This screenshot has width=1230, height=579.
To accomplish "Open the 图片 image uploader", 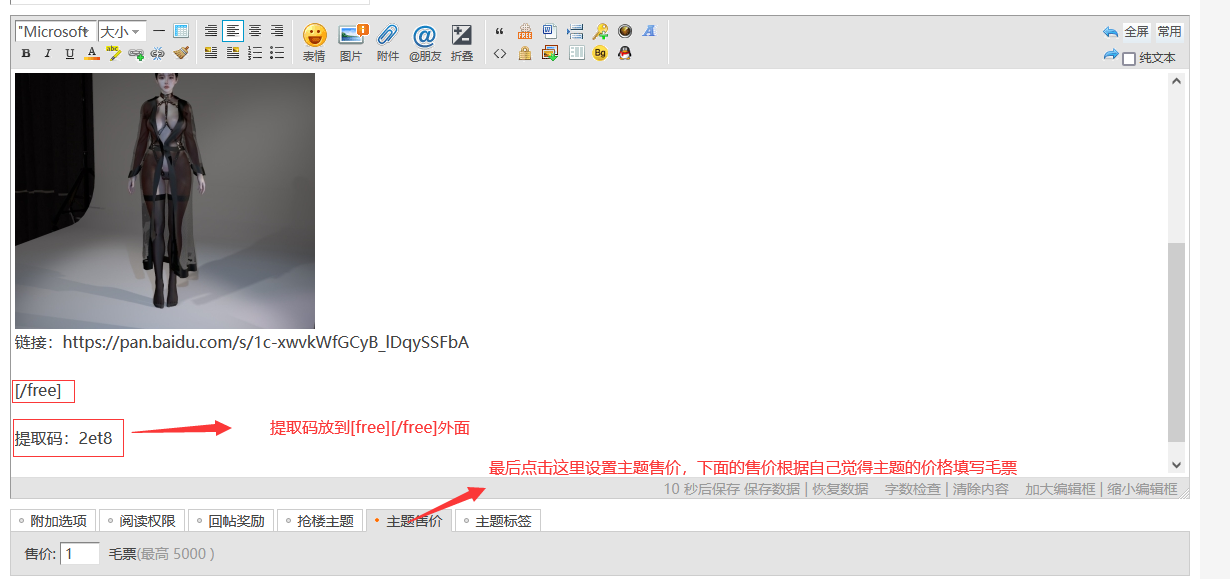I will point(351,43).
